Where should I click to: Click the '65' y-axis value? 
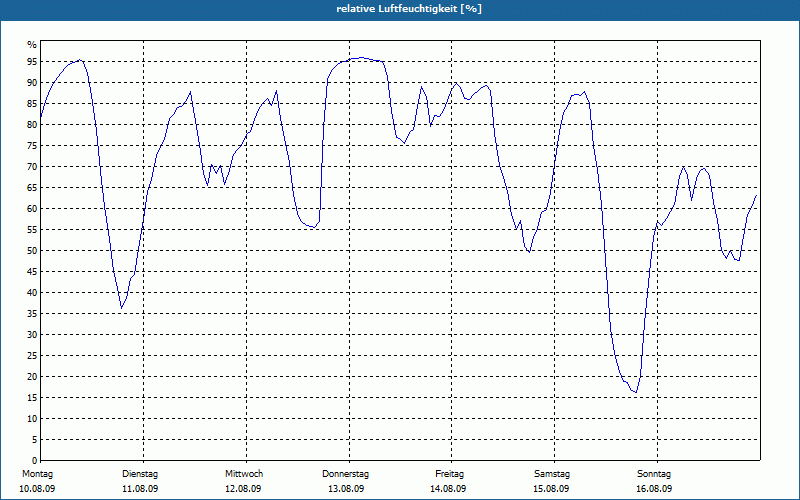tap(32, 188)
